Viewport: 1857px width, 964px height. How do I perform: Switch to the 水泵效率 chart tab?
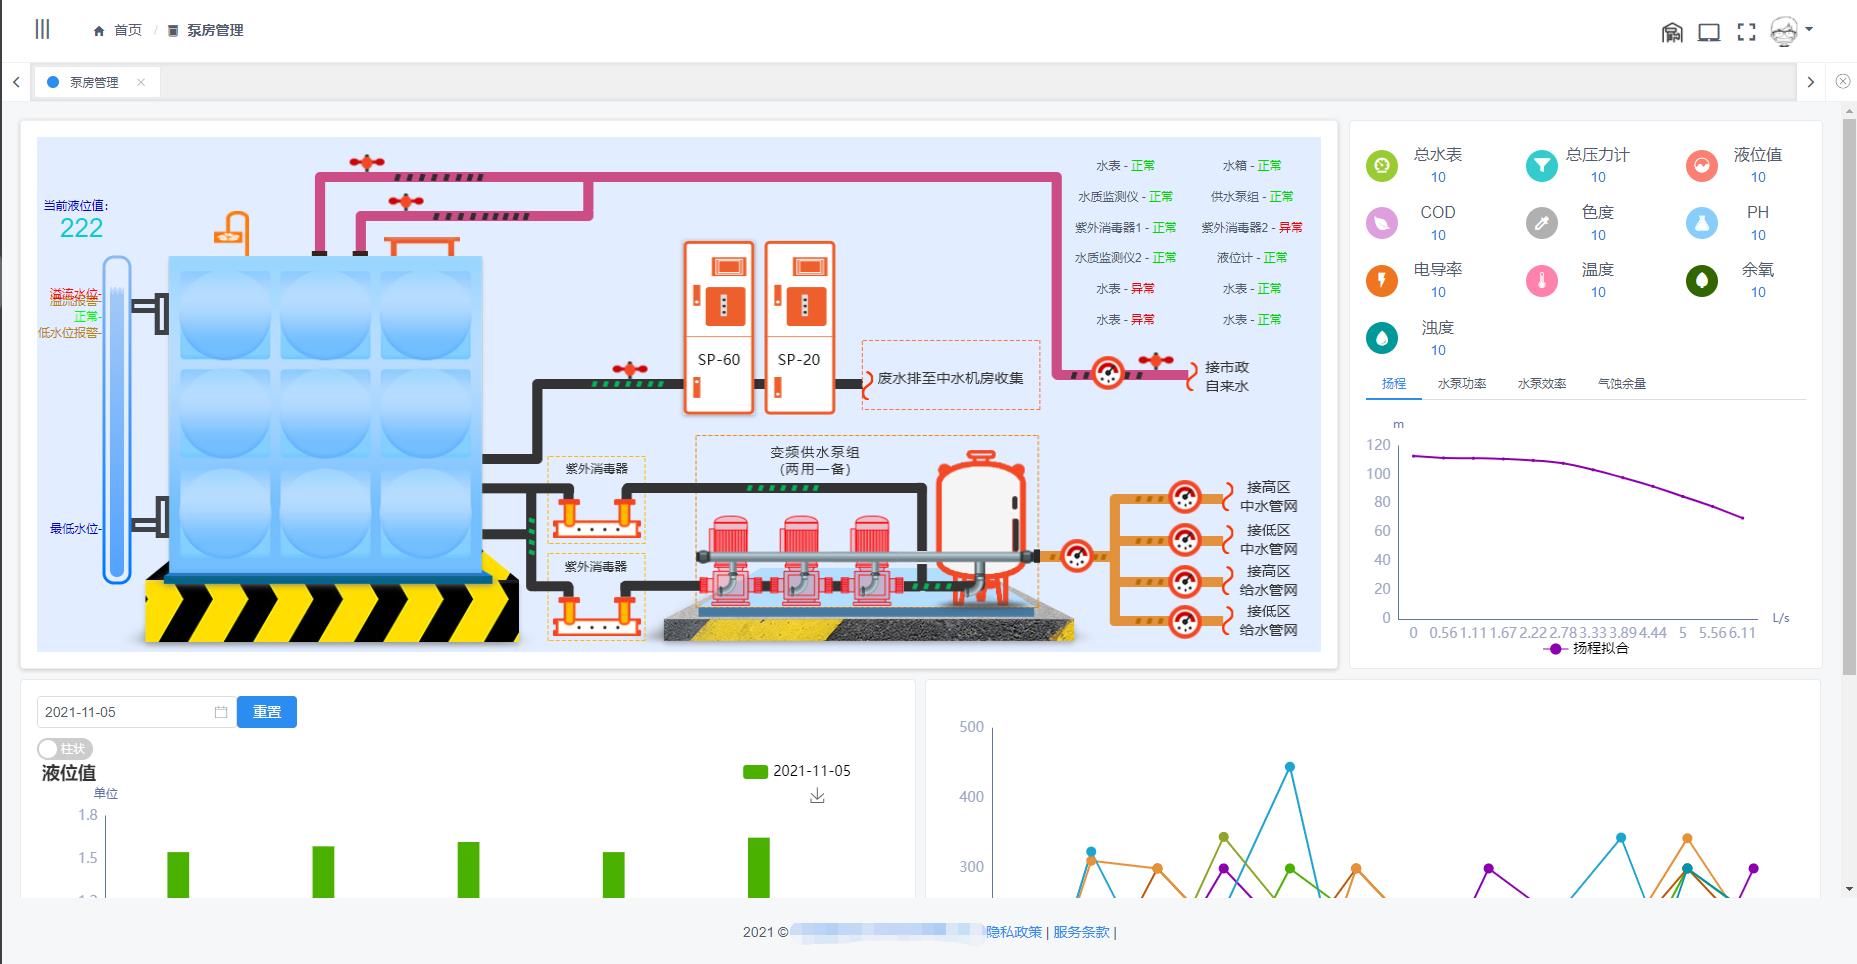click(1542, 383)
